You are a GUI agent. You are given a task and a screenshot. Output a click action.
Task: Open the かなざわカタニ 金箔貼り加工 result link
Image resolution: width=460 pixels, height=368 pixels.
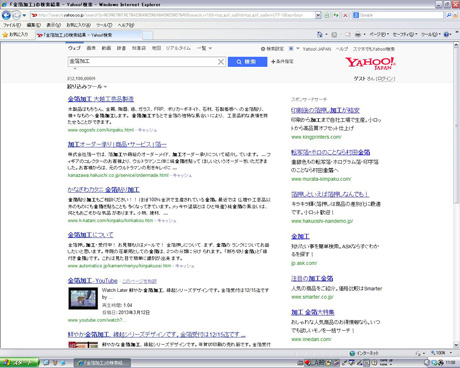click(104, 190)
